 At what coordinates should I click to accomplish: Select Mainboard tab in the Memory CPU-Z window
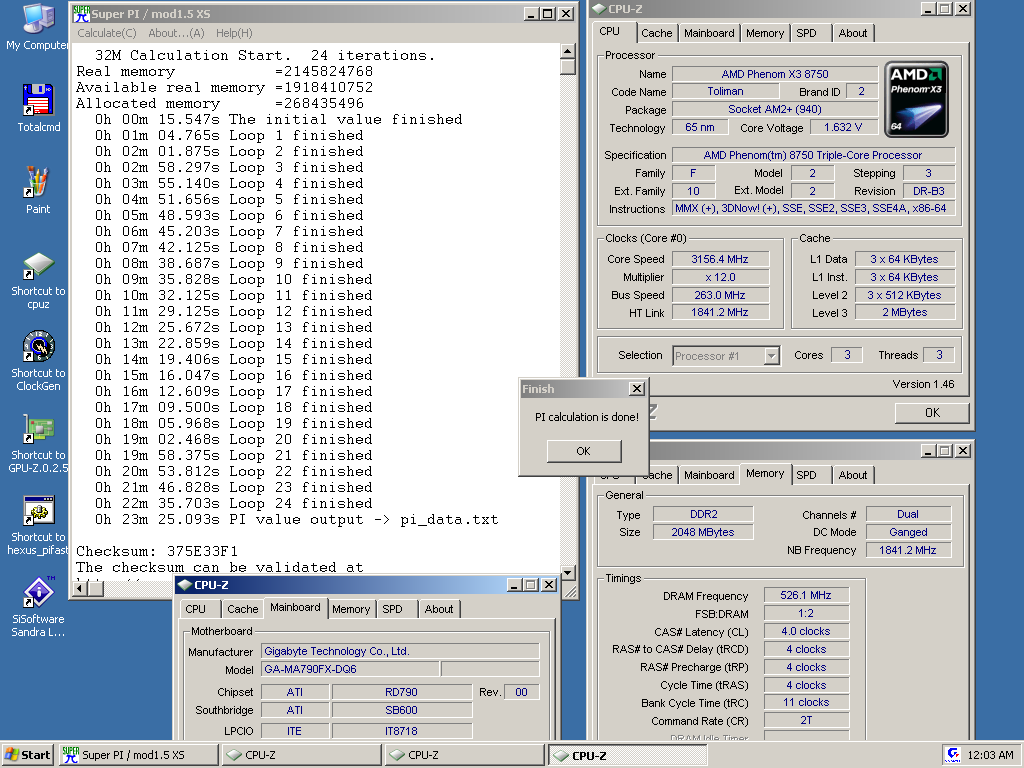click(709, 475)
